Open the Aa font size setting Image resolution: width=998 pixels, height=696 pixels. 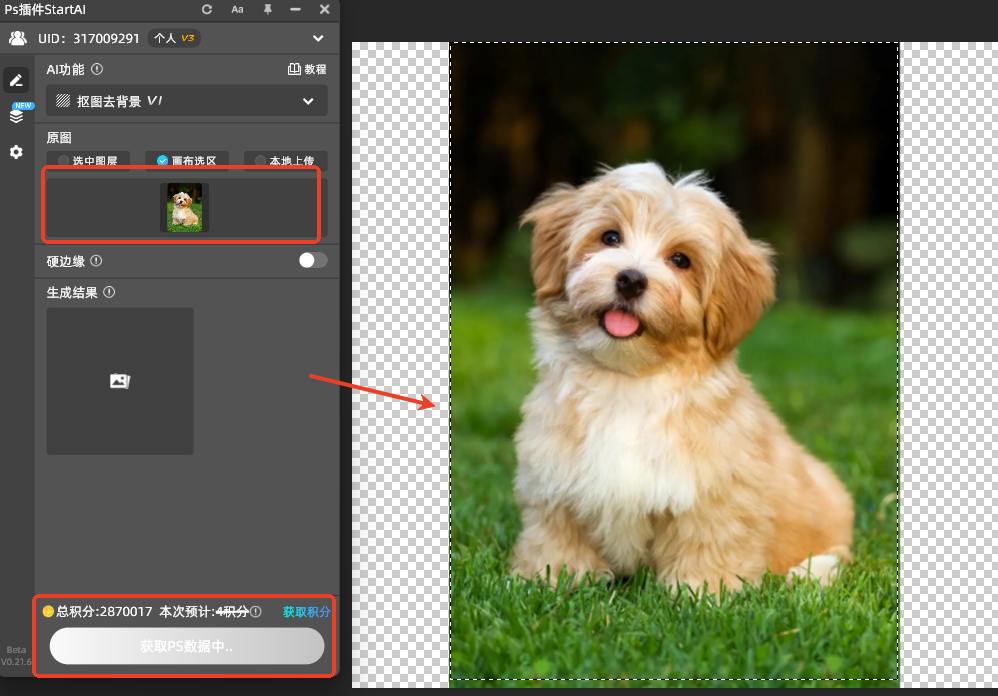pyautogui.click(x=237, y=9)
